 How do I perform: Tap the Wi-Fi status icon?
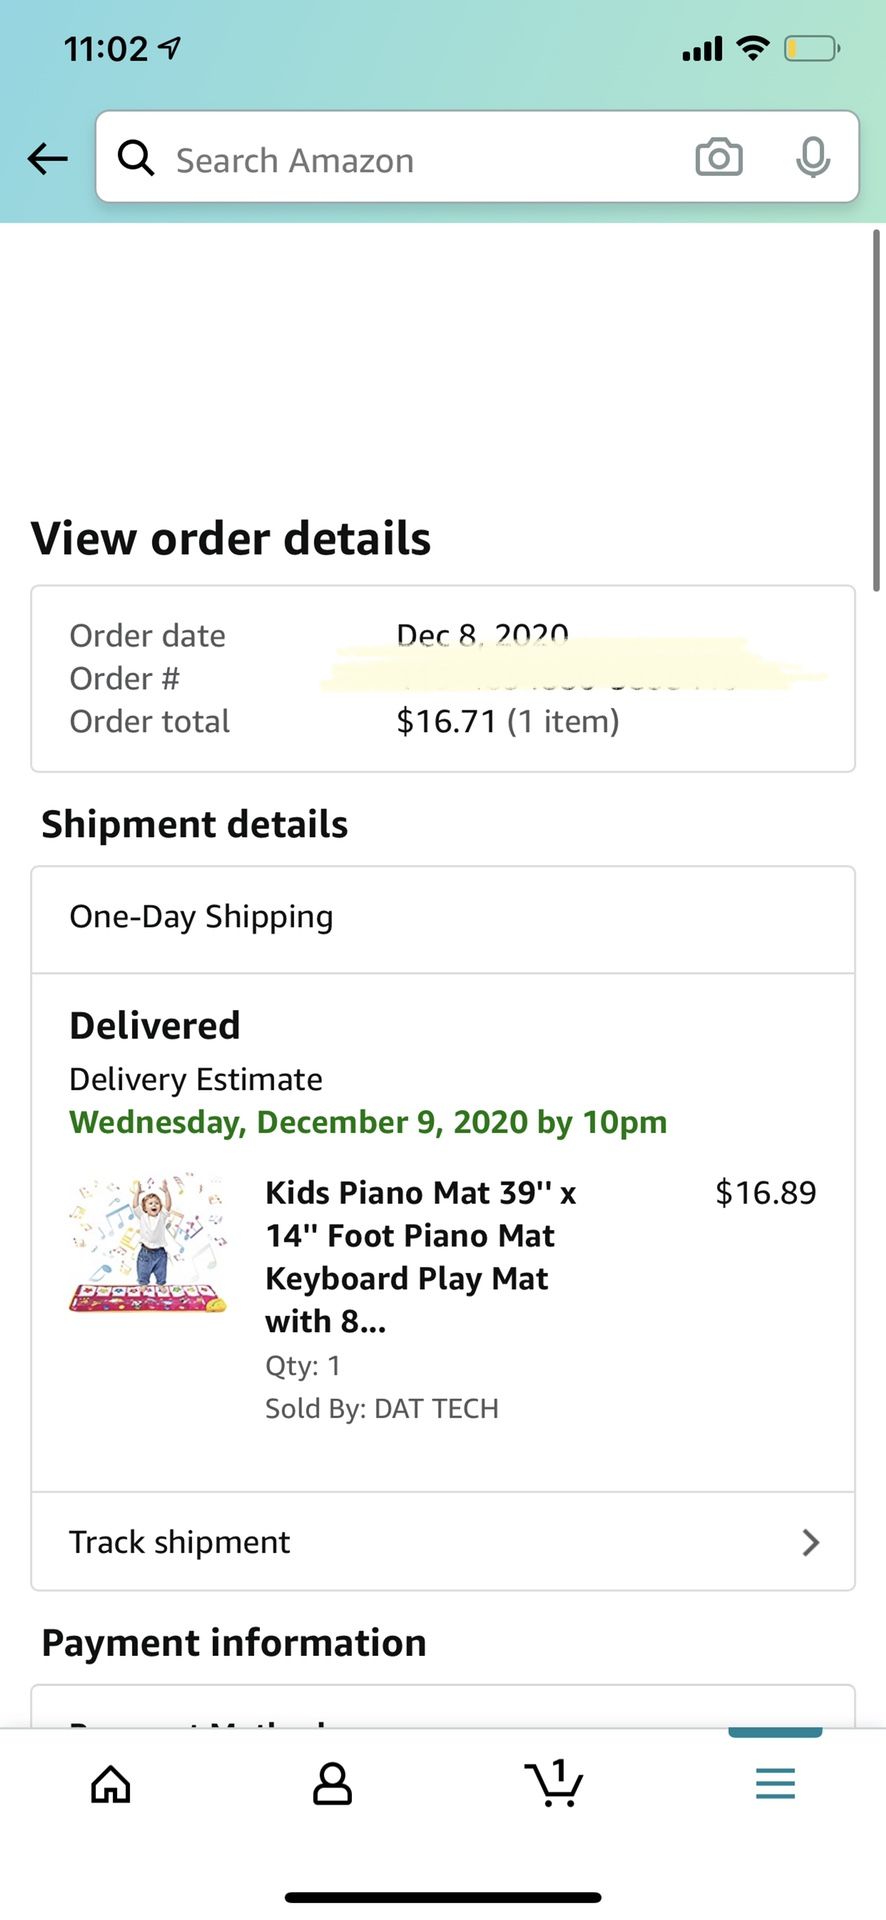click(752, 48)
